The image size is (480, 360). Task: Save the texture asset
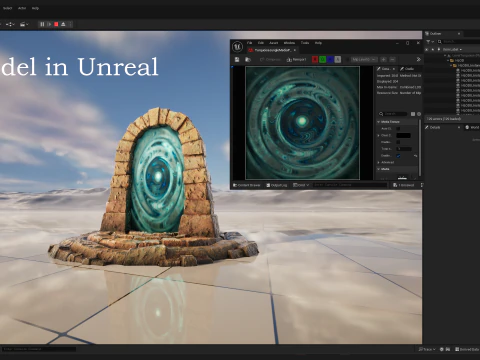pos(237,59)
